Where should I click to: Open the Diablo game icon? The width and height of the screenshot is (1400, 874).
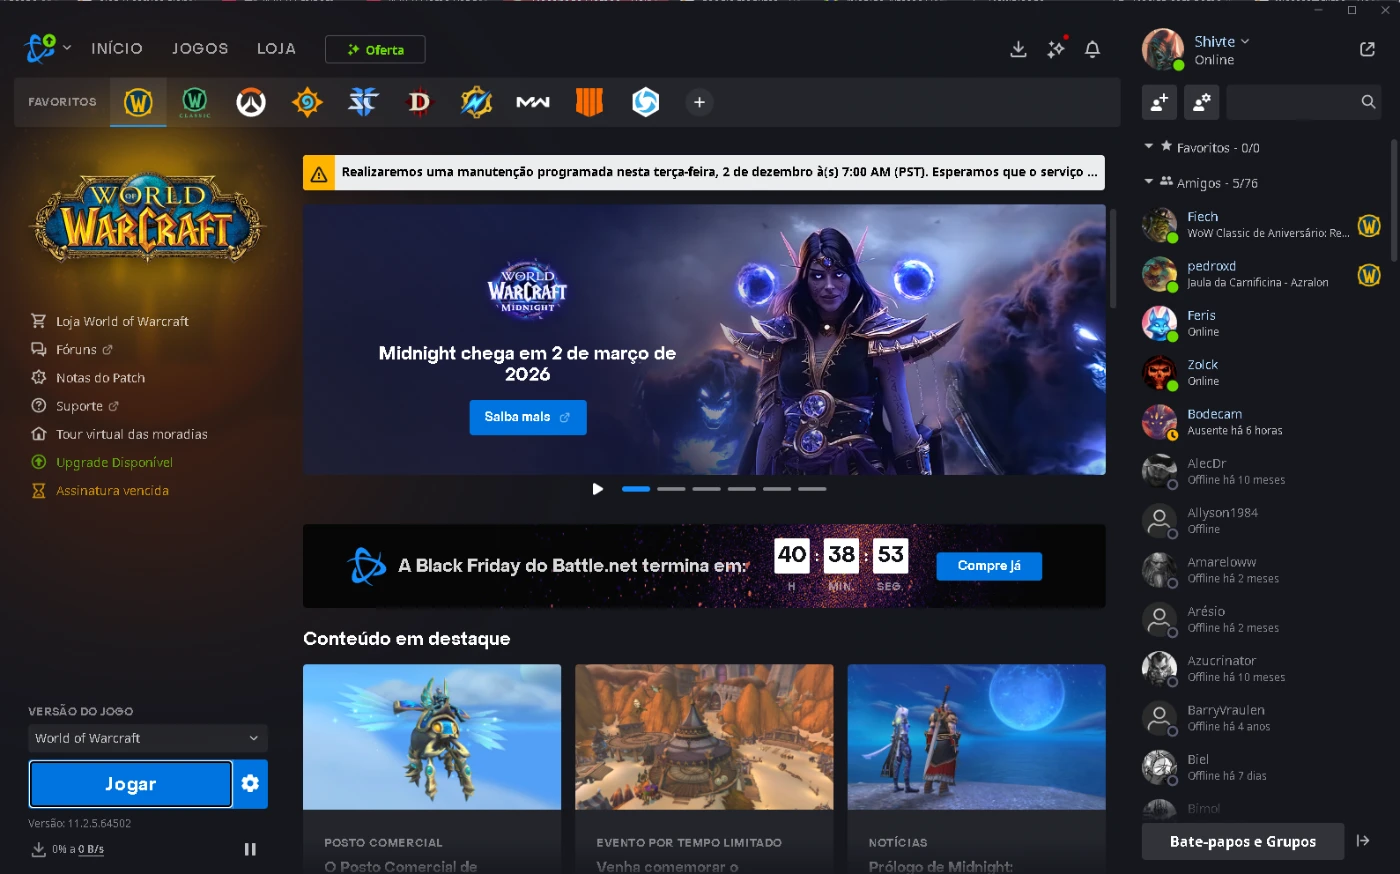tap(420, 102)
